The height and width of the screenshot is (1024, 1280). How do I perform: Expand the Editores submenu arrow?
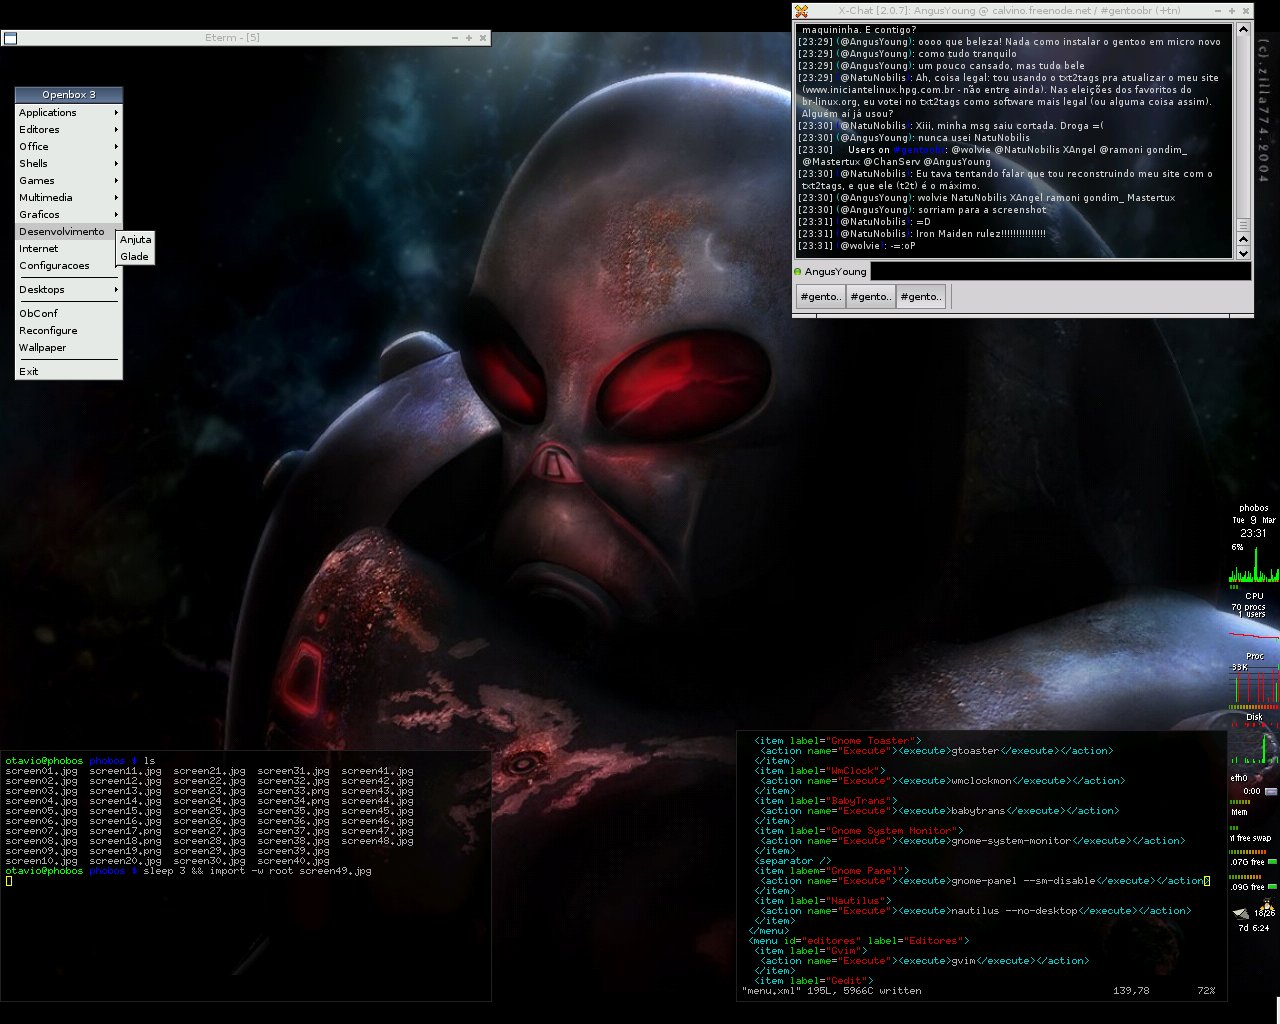pos(116,130)
